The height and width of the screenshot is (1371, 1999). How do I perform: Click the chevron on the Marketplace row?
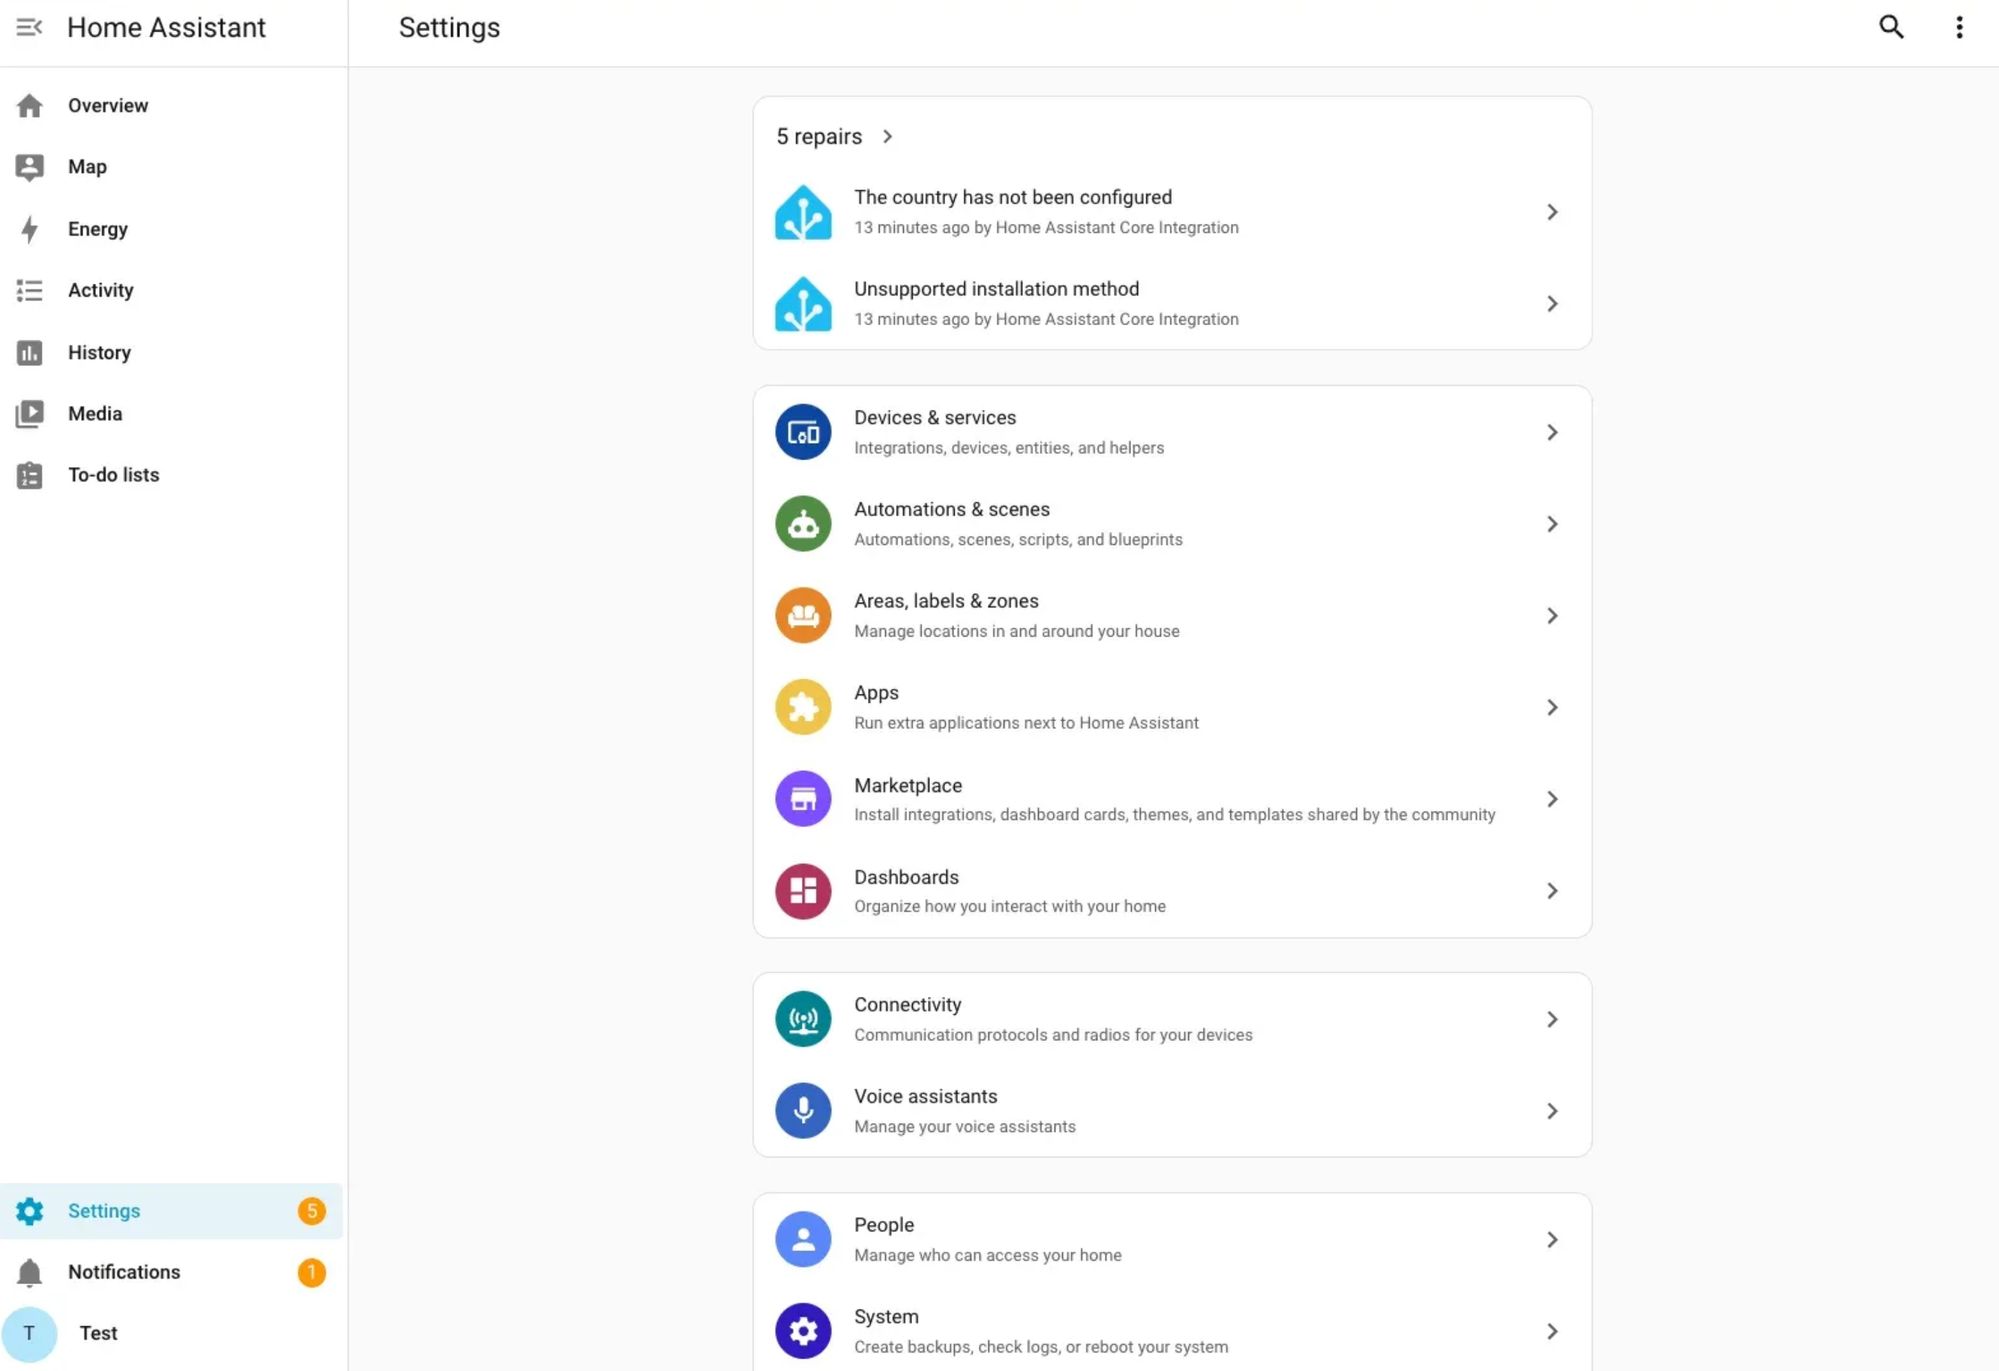click(x=1552, y=799)
